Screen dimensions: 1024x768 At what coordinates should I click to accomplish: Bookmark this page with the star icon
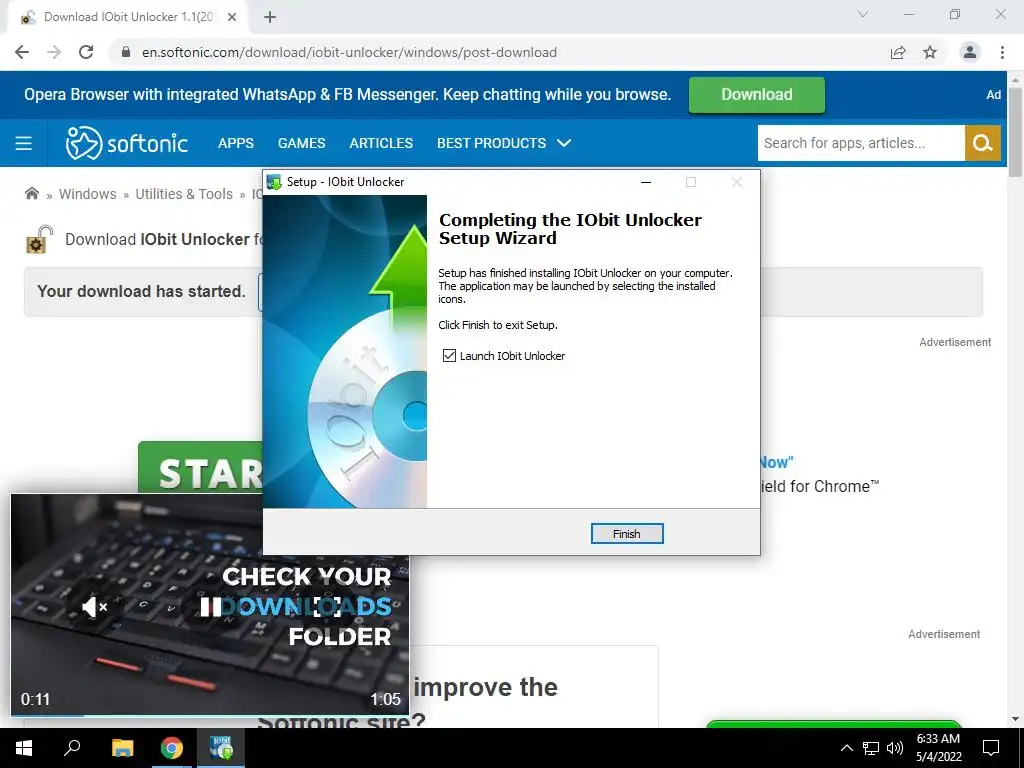(930, 52)
